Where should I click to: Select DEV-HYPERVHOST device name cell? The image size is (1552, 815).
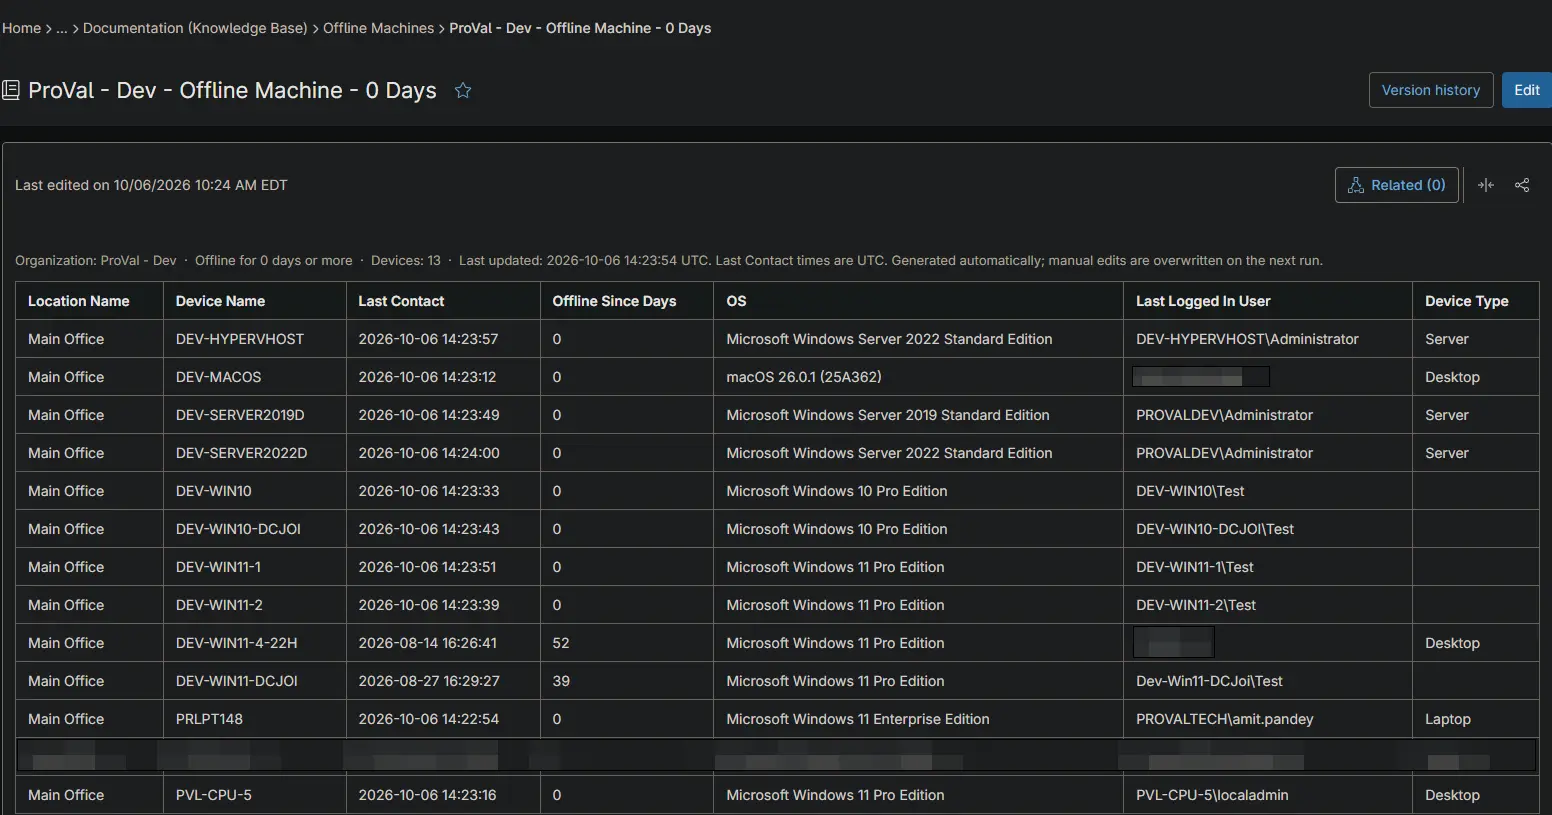click(x=255, y=339)
